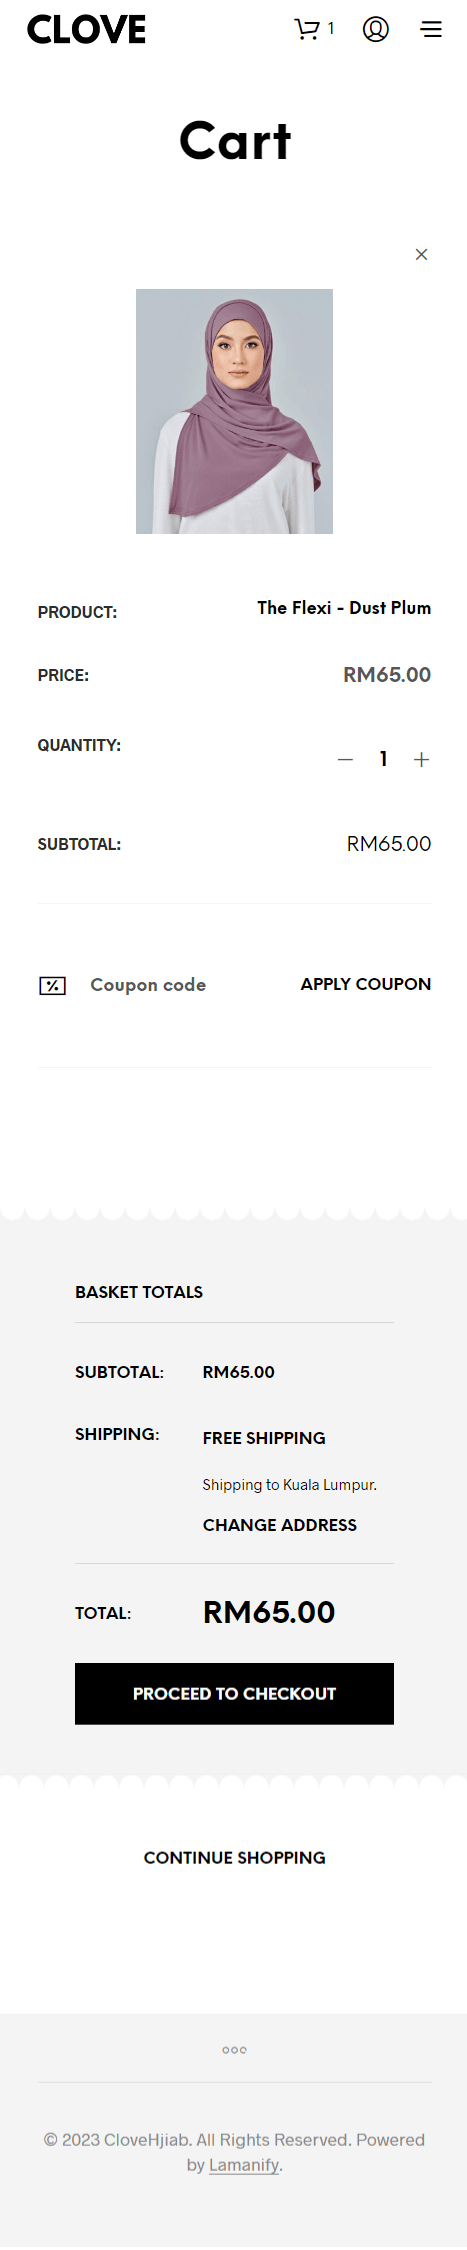The image size is (467, 2250).
Task: Remove The Flexi item with X icon
Action: 421,254
